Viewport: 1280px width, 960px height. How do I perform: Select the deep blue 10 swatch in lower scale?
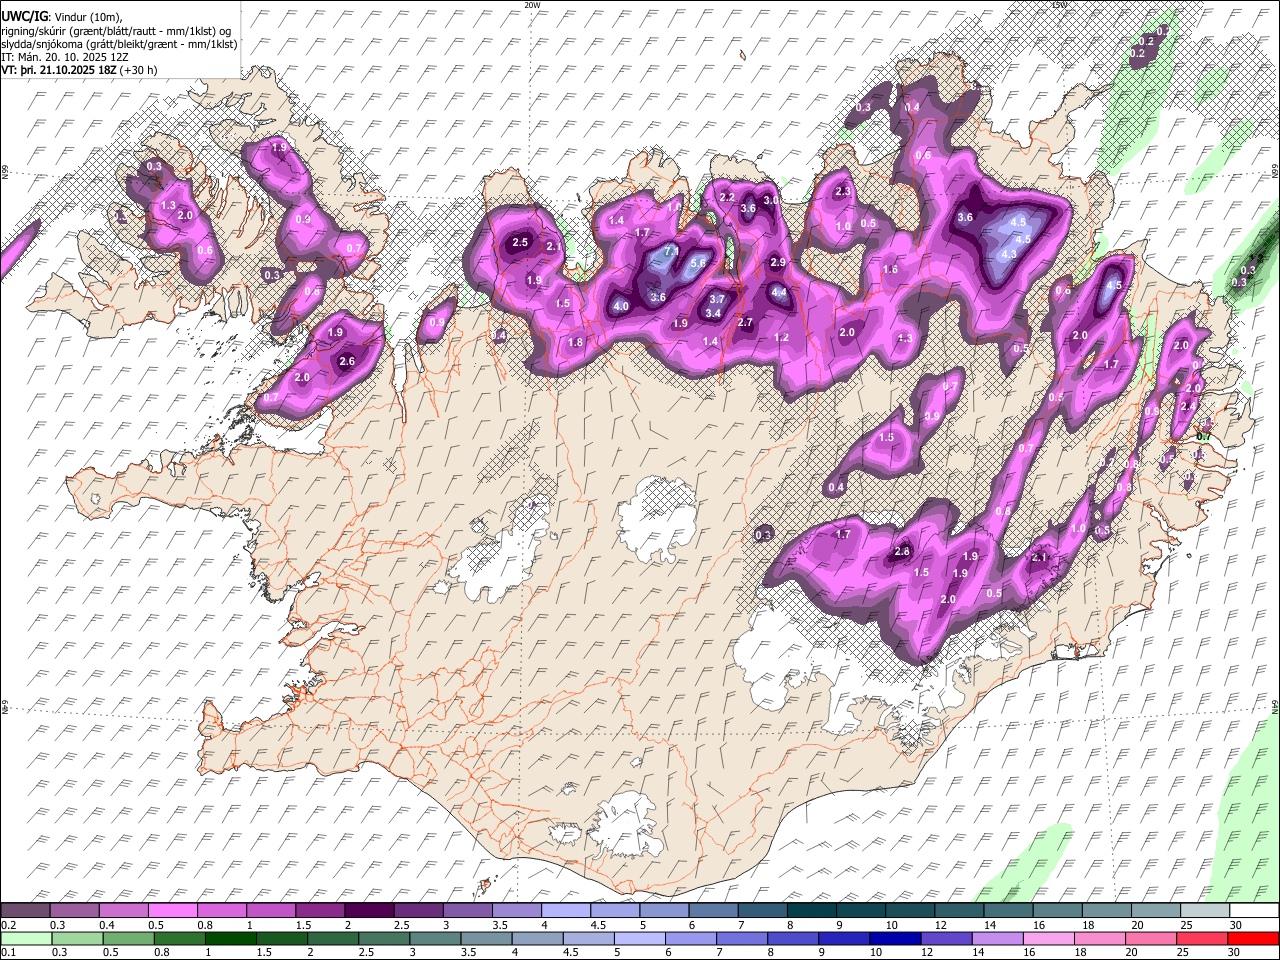click(x=895, y=938)
